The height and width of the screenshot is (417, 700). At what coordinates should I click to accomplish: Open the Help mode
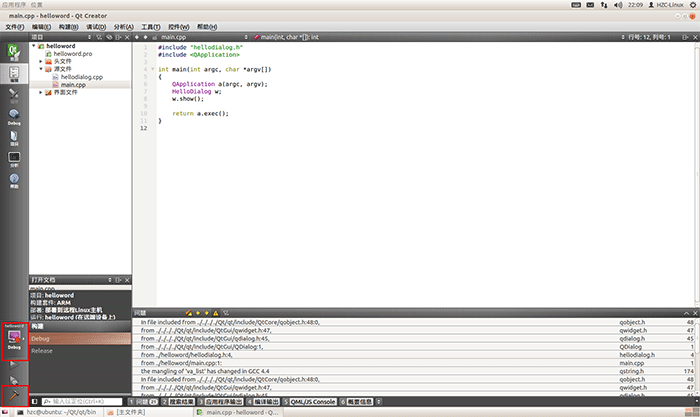pyautogui.click(x=14, y=181)
